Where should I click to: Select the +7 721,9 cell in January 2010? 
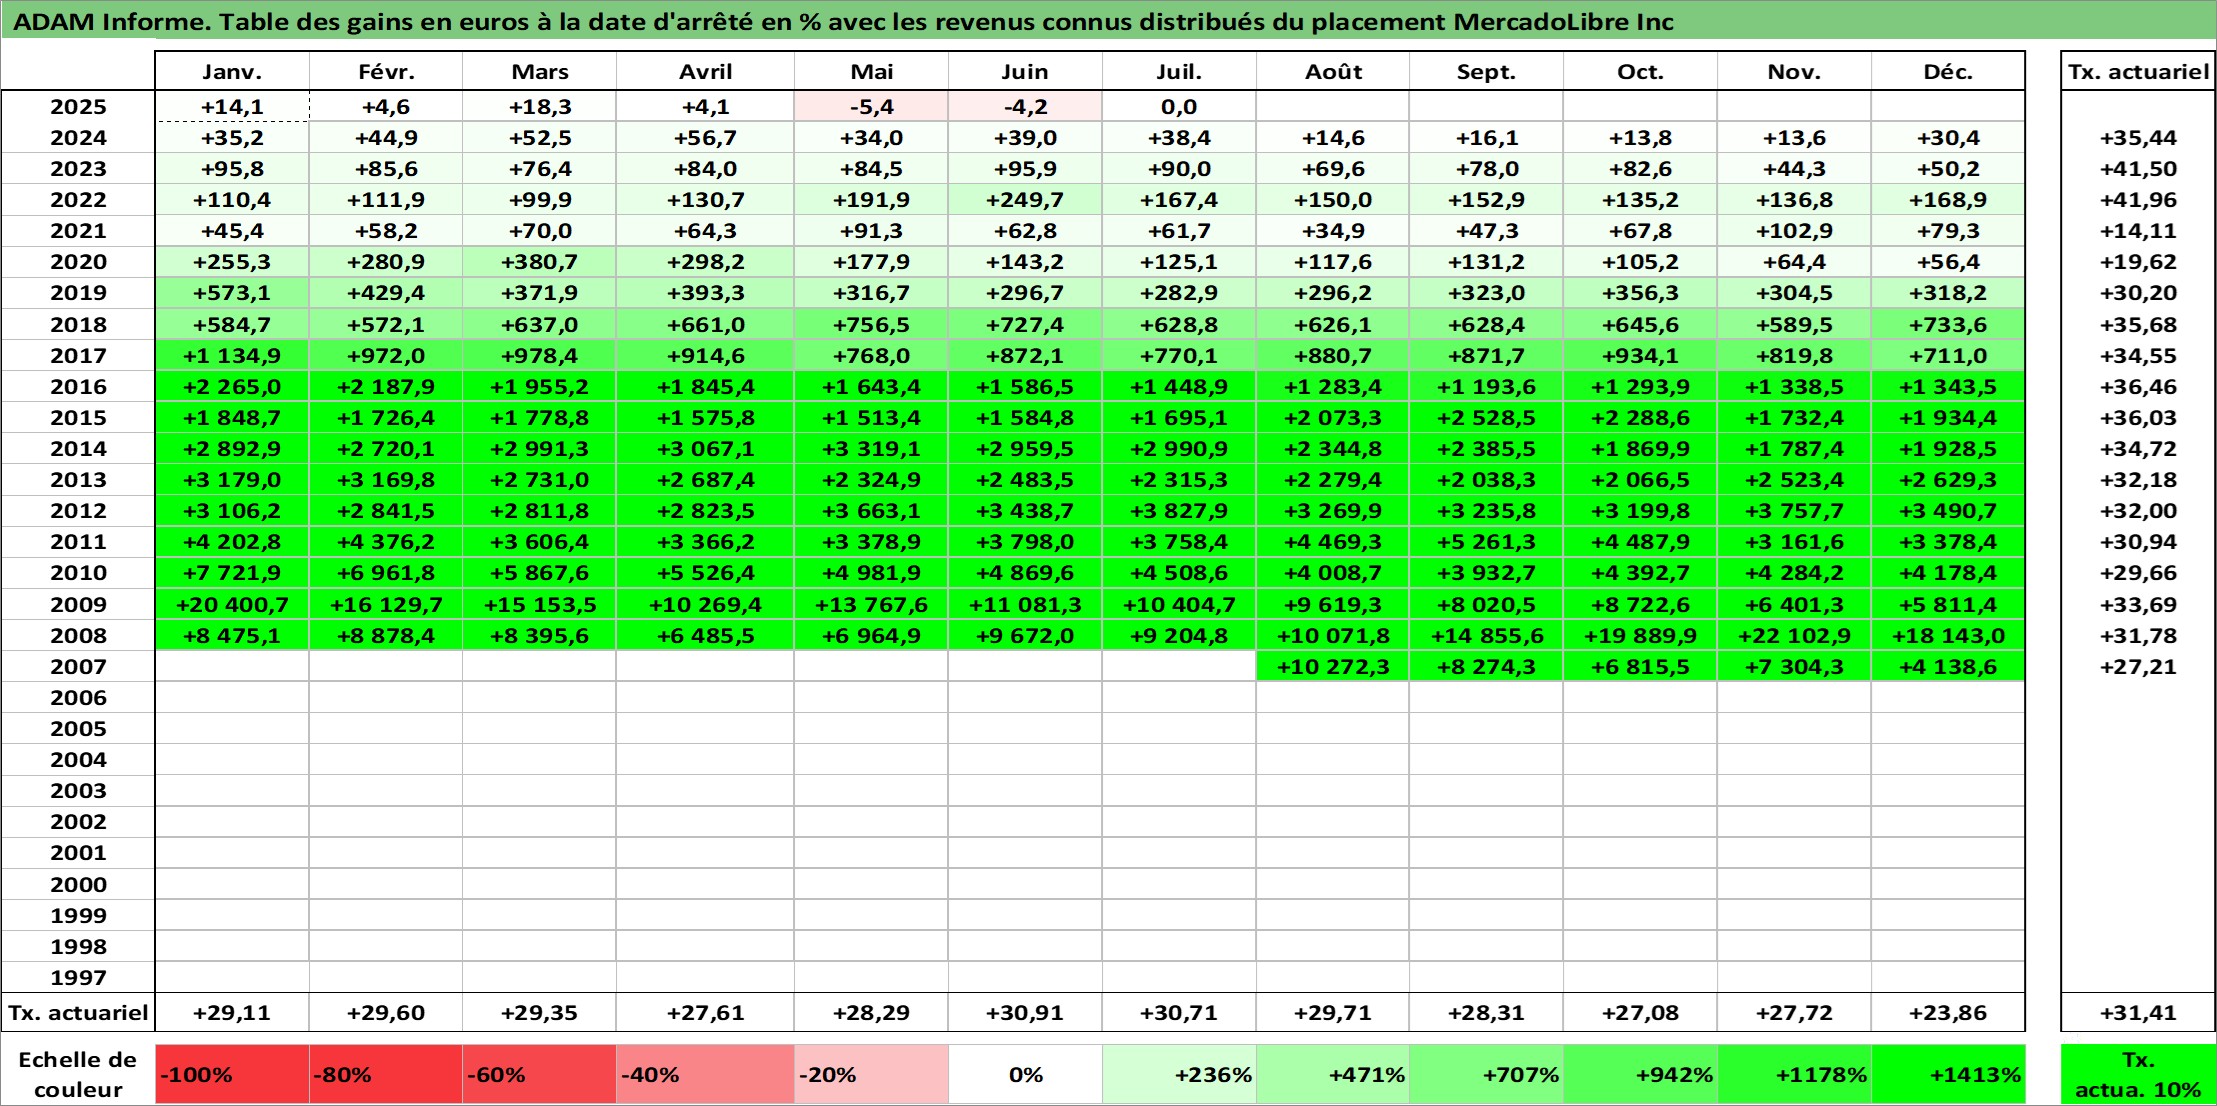coord(232,573)
